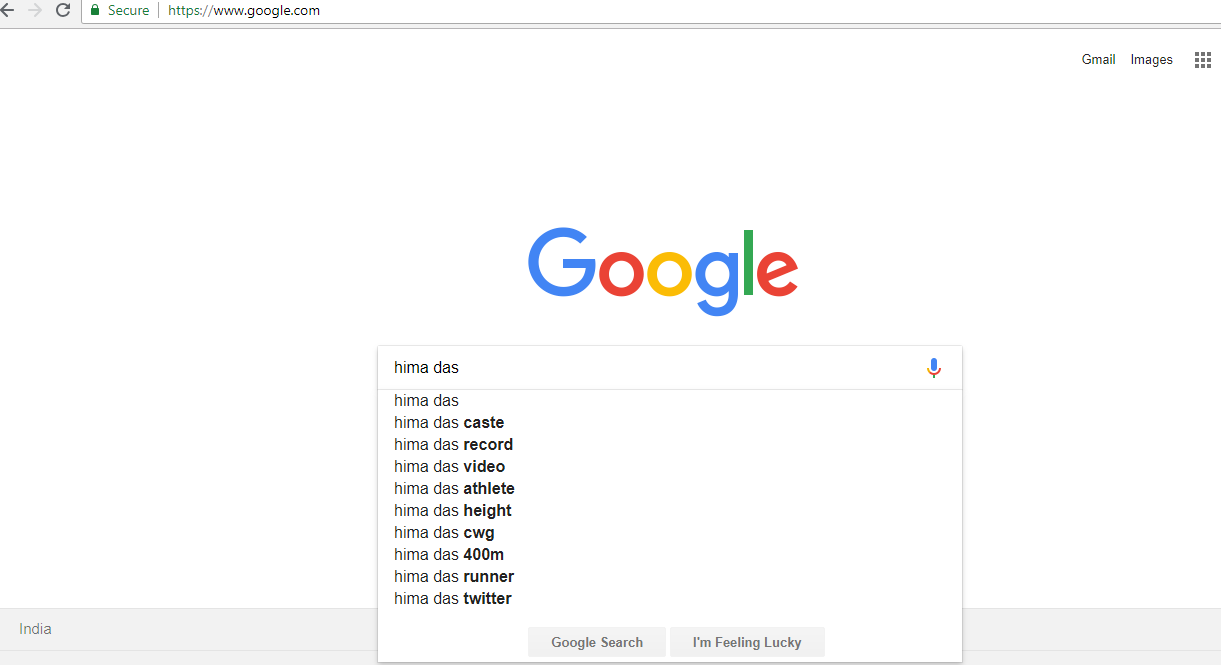Screen dimensions: 1221x665
Task: Click the browser address bar URL
Action: click(x=244, y=10)
